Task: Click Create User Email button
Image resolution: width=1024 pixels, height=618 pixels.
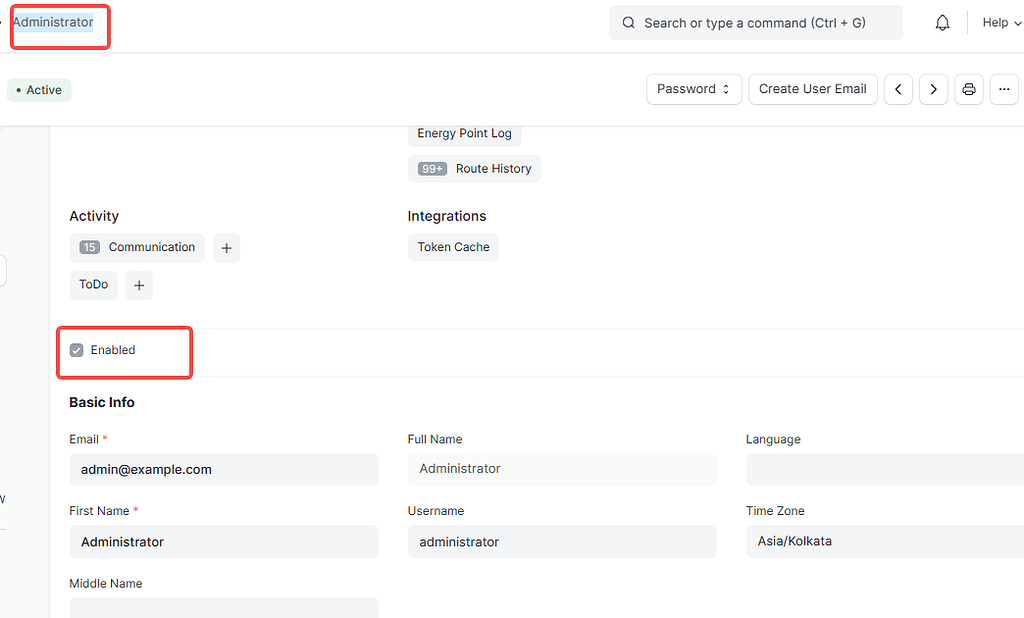Action: coord(812,89)
